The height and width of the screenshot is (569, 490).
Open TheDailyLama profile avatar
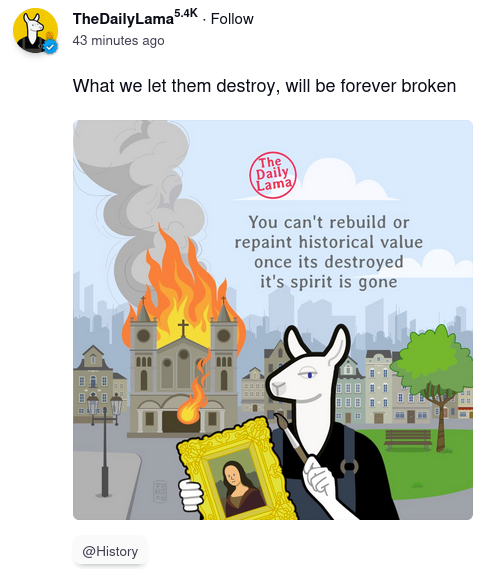point(35,30)
